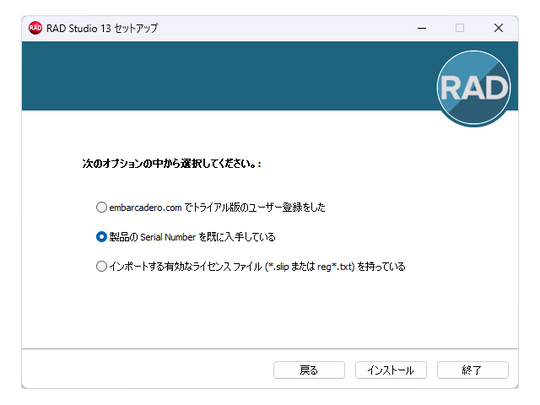Select the license file import radio button
This screenshot has width=540, height=405.
(101, 267)
